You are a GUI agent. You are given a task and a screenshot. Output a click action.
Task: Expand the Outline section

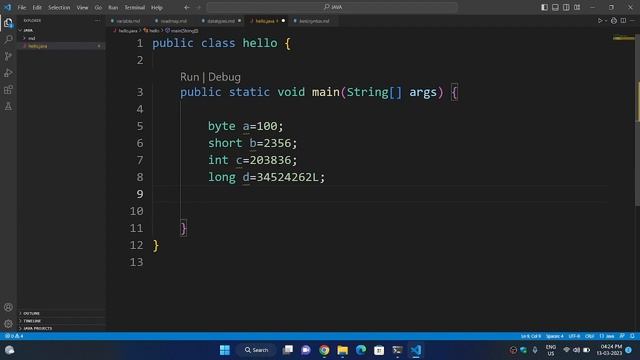61,313
